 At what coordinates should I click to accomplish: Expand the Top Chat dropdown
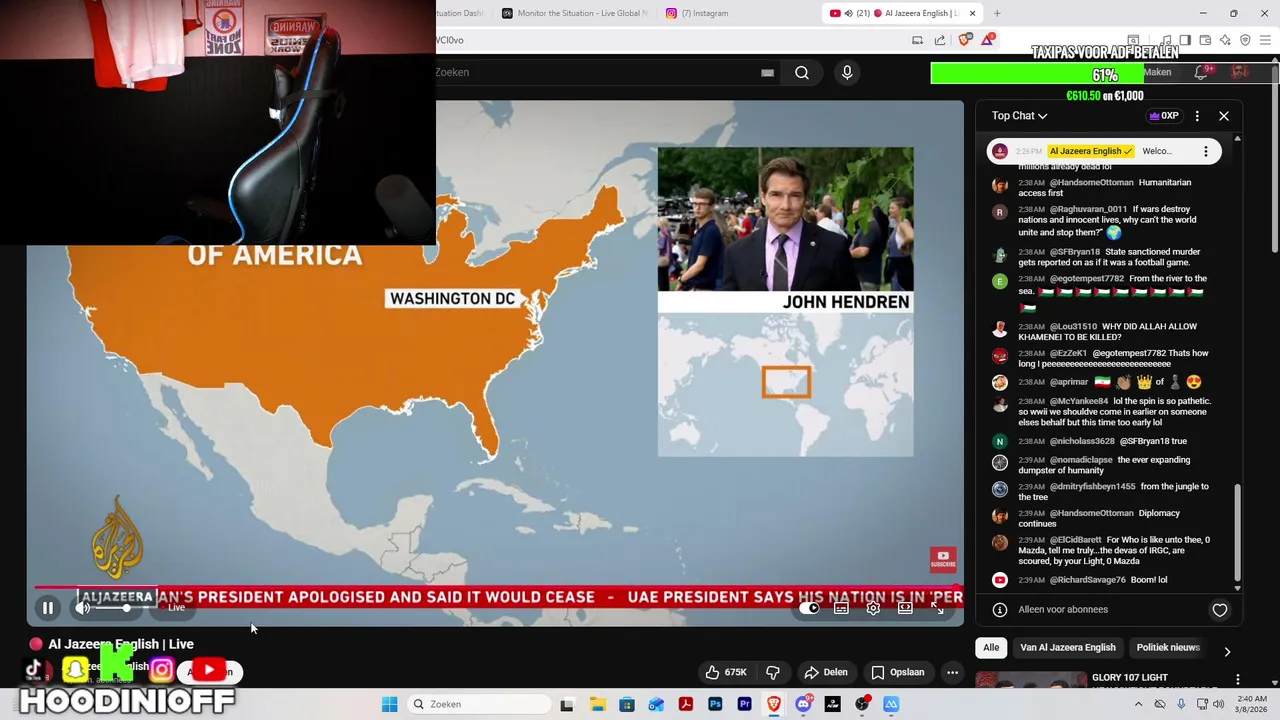point(1019,116)
